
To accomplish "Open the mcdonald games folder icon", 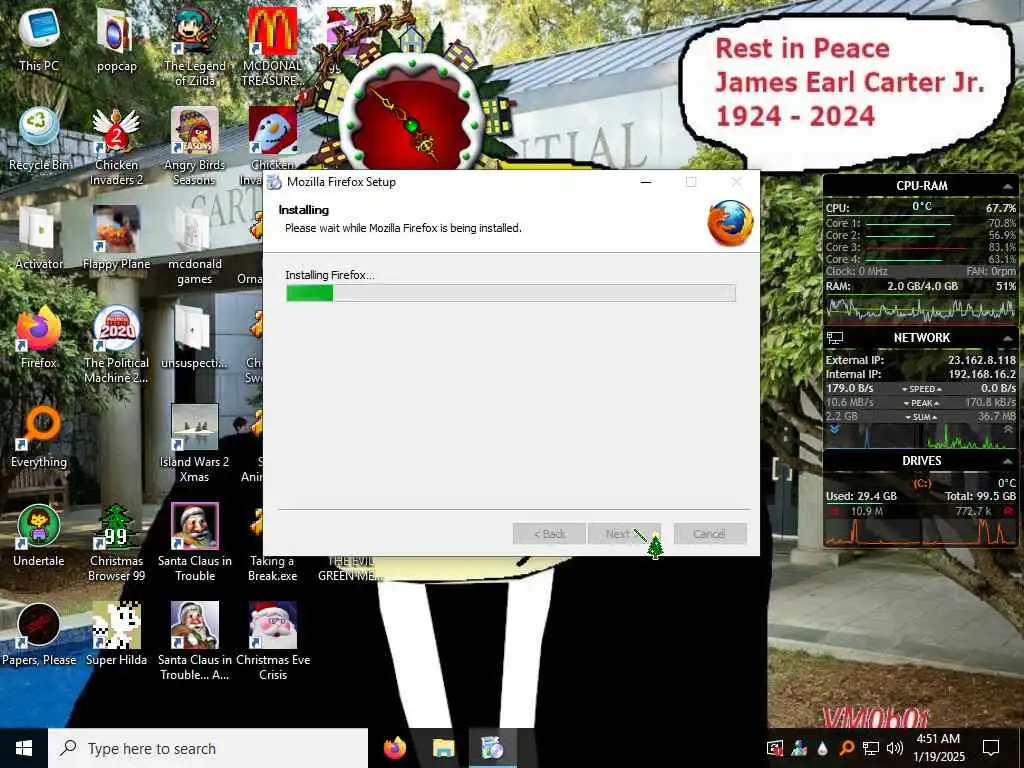I will (x=195, y=244).
